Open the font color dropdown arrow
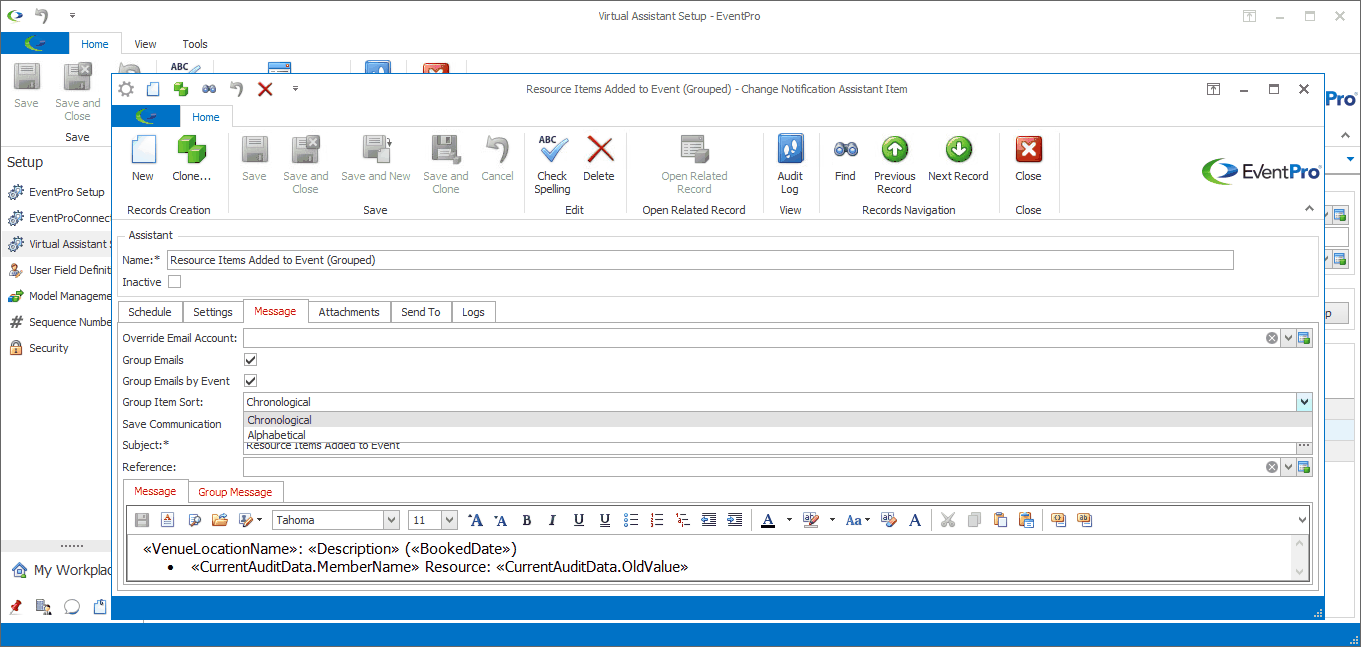 click(x=789, y=520)
